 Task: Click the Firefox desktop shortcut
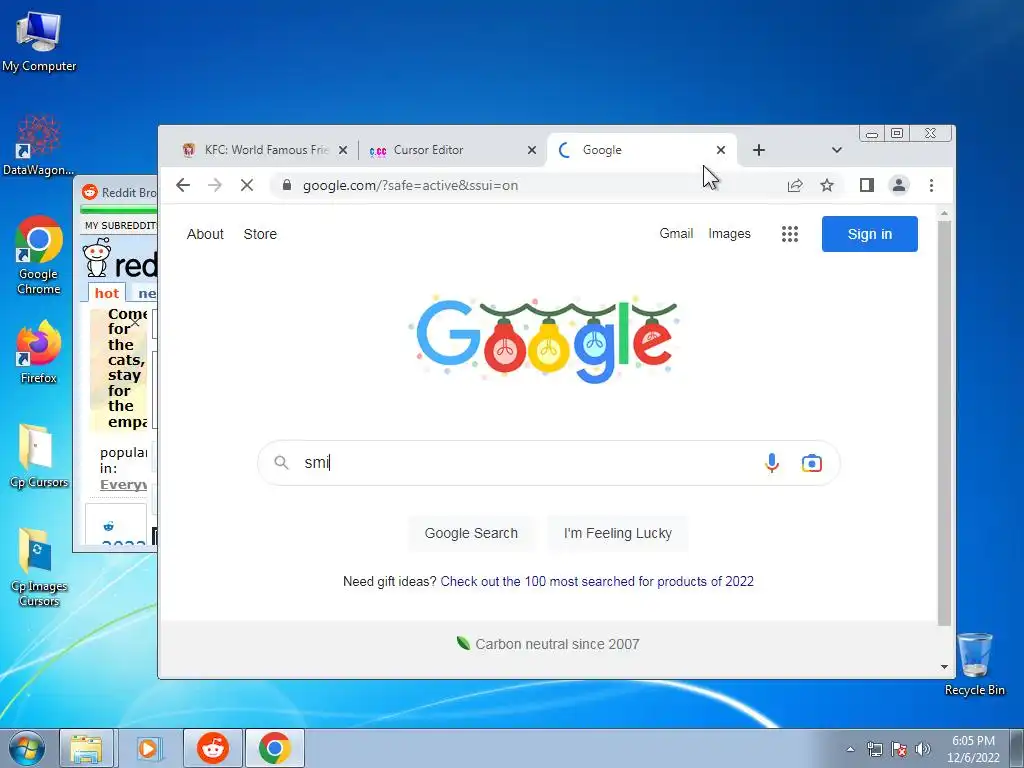[39, 351]
